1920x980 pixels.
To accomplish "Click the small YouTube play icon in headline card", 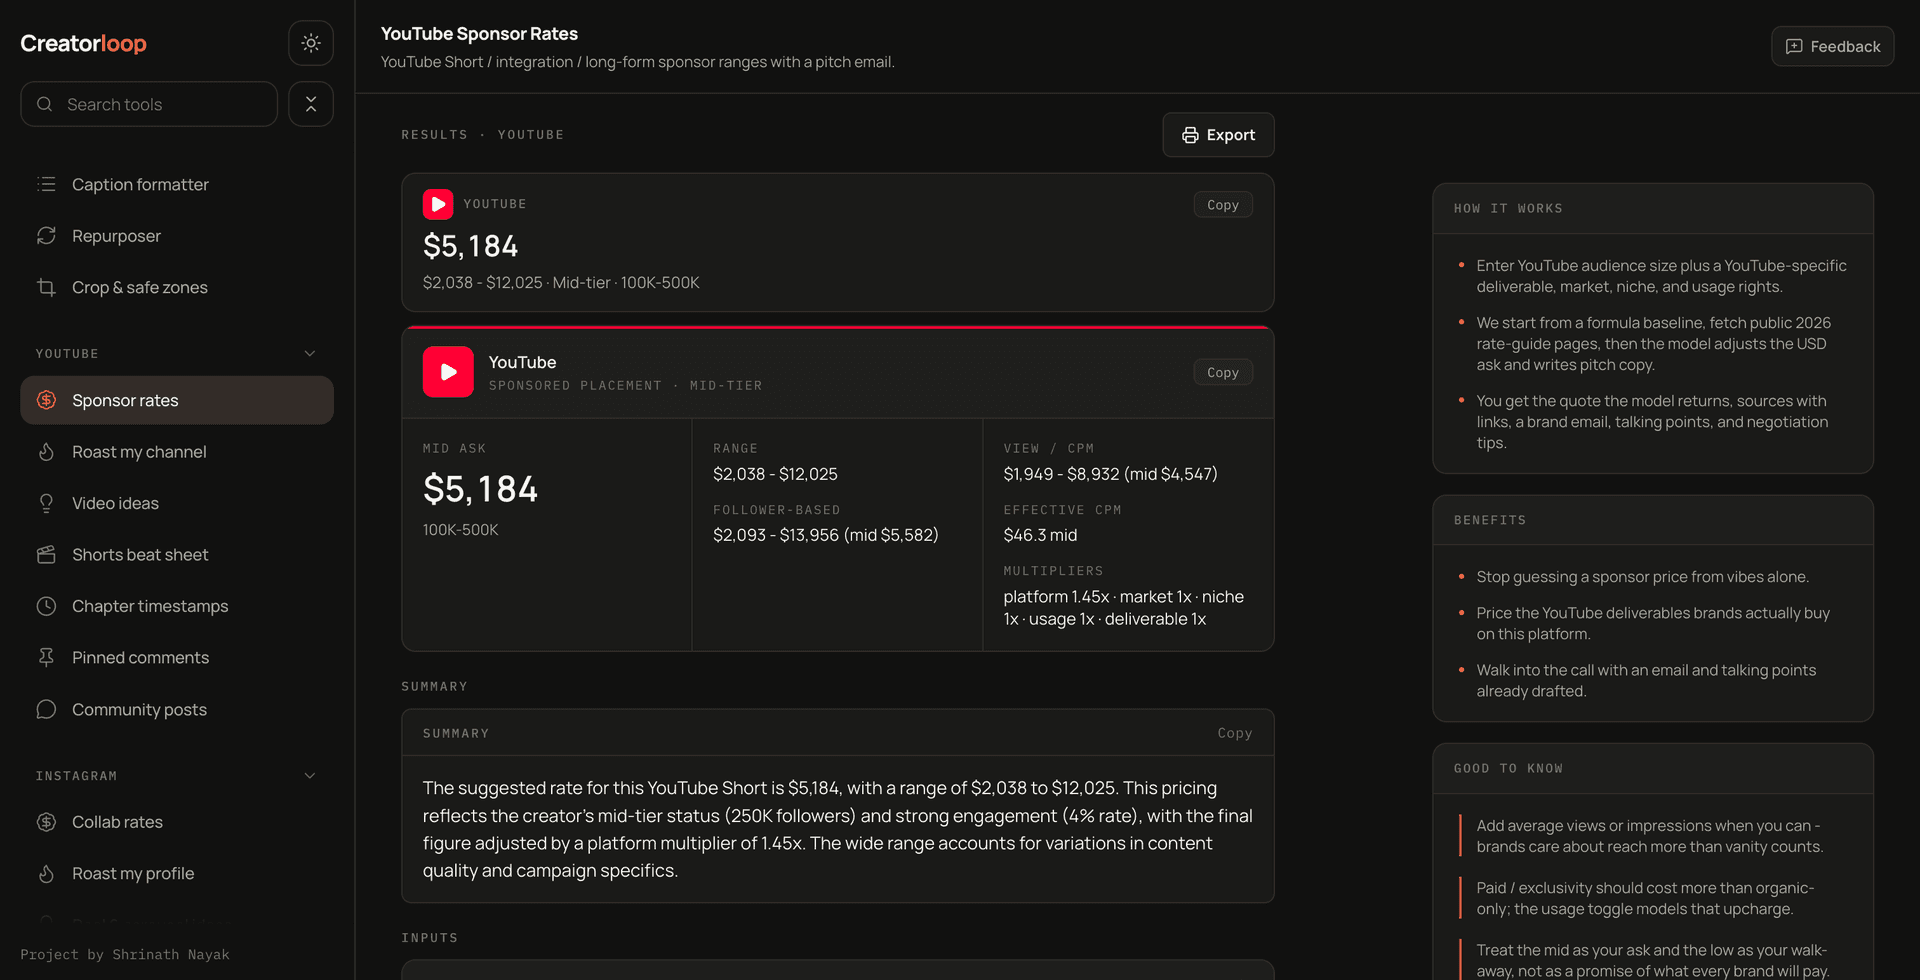I will point(438,204).
